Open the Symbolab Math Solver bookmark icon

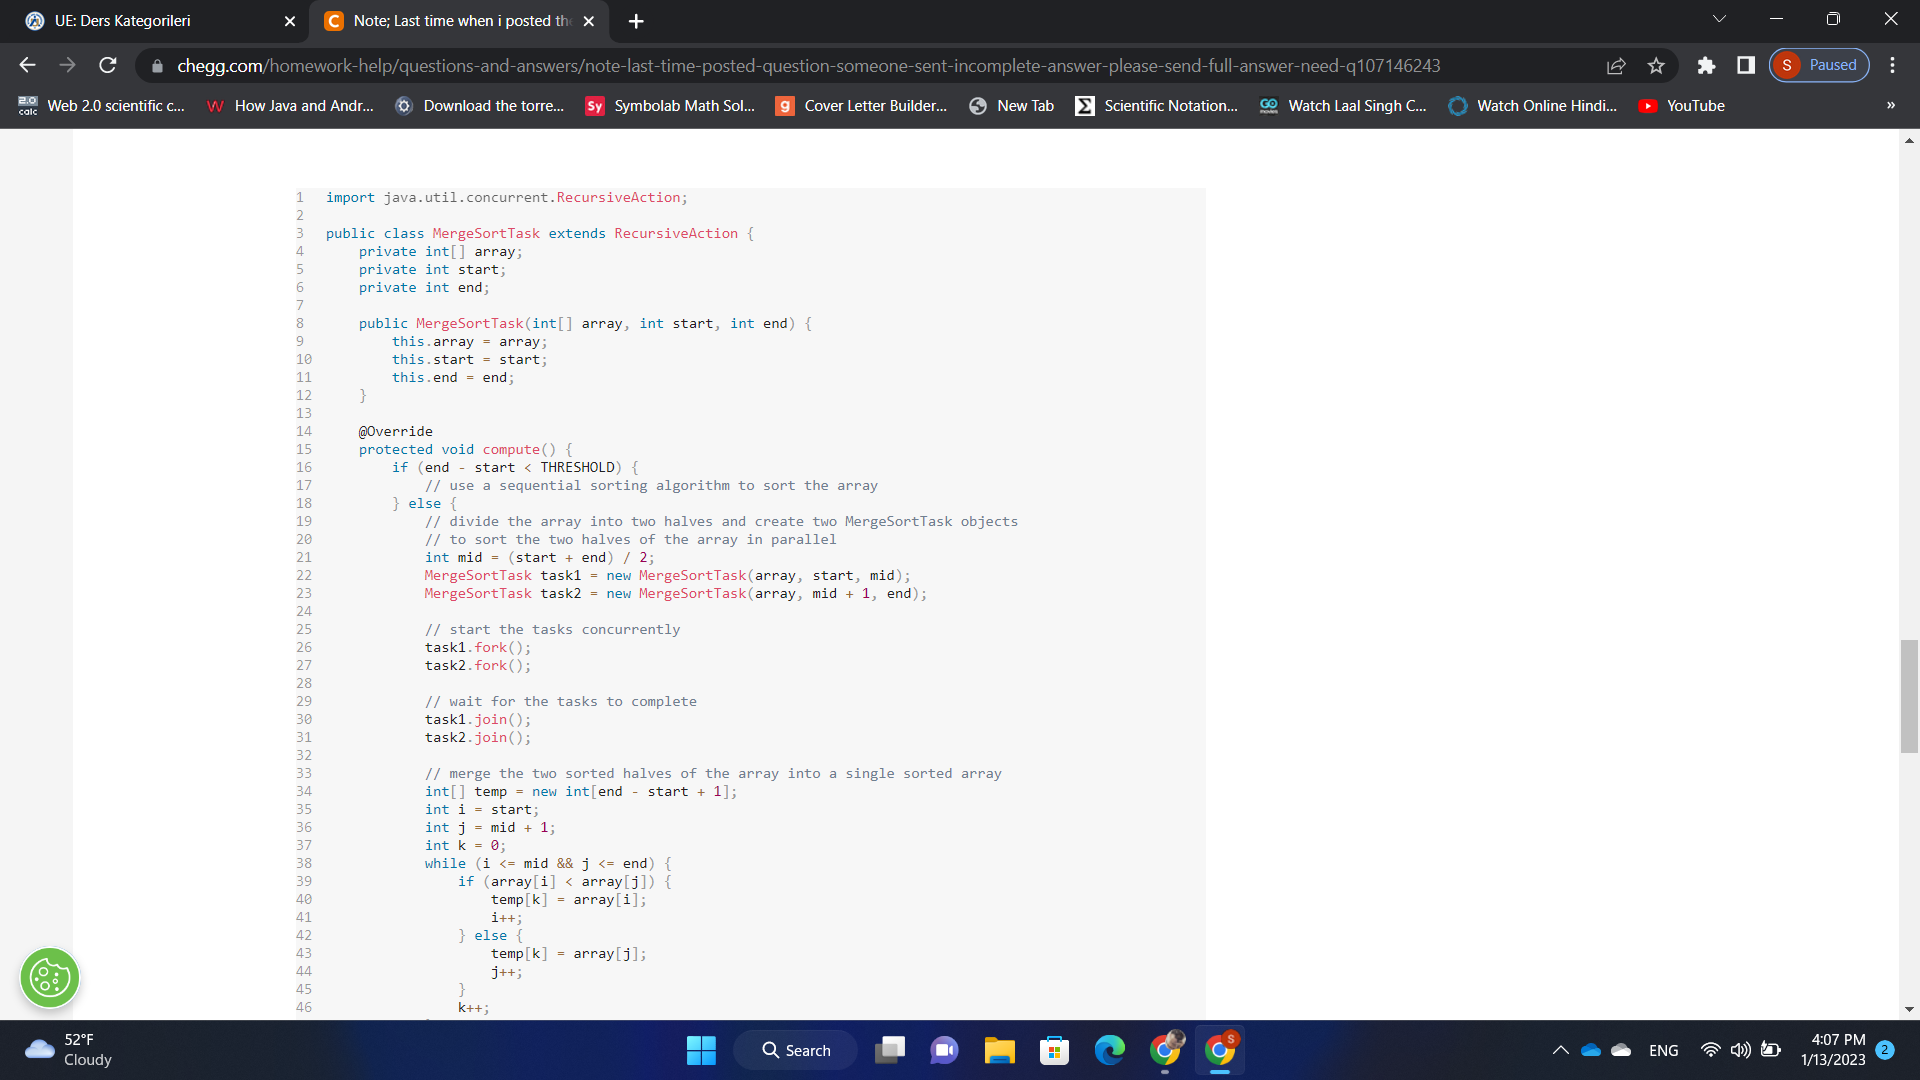[593, 105]
